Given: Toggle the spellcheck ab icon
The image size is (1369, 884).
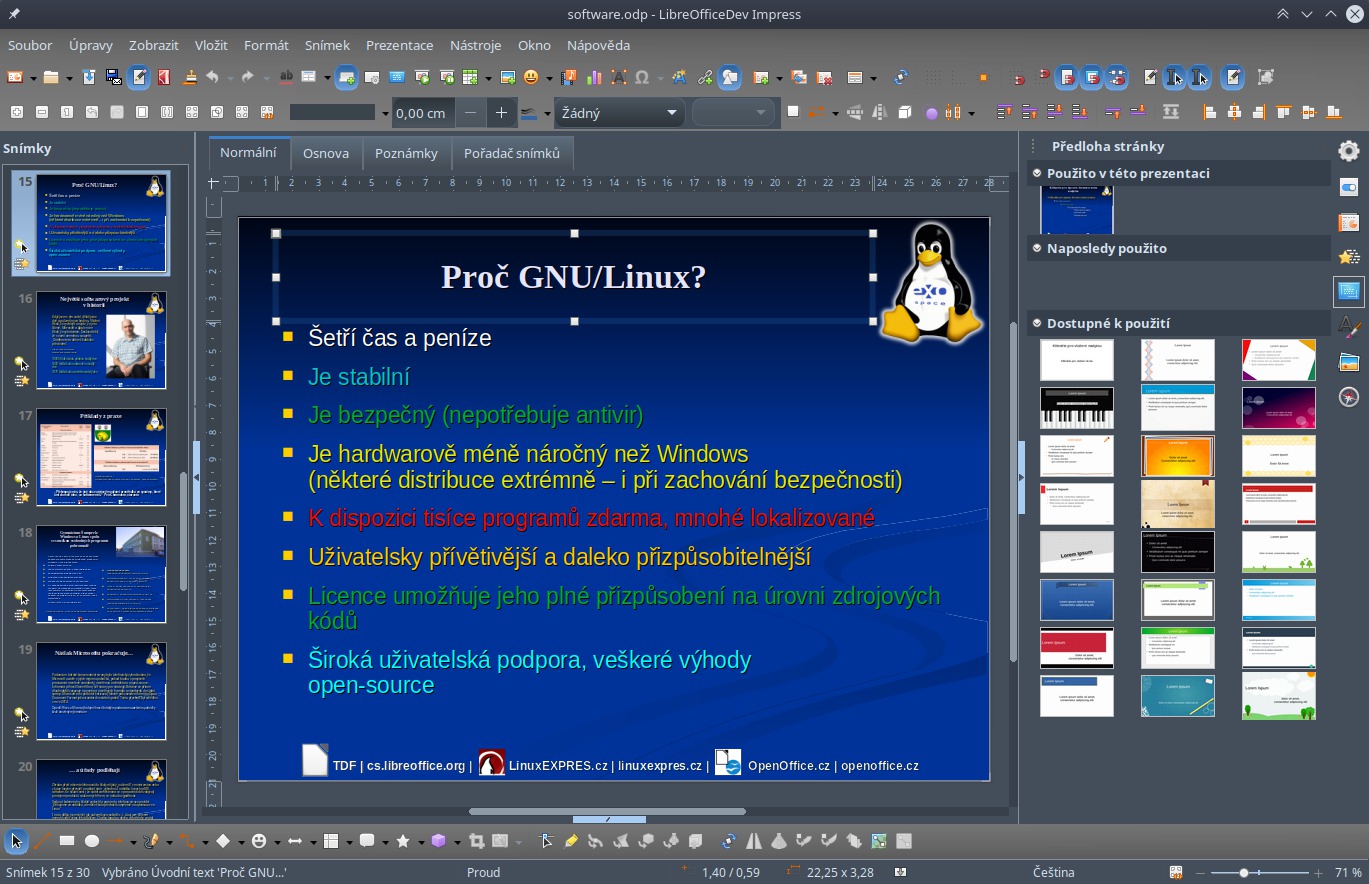Looking at the screenshot, I should (x=286, y=77).
